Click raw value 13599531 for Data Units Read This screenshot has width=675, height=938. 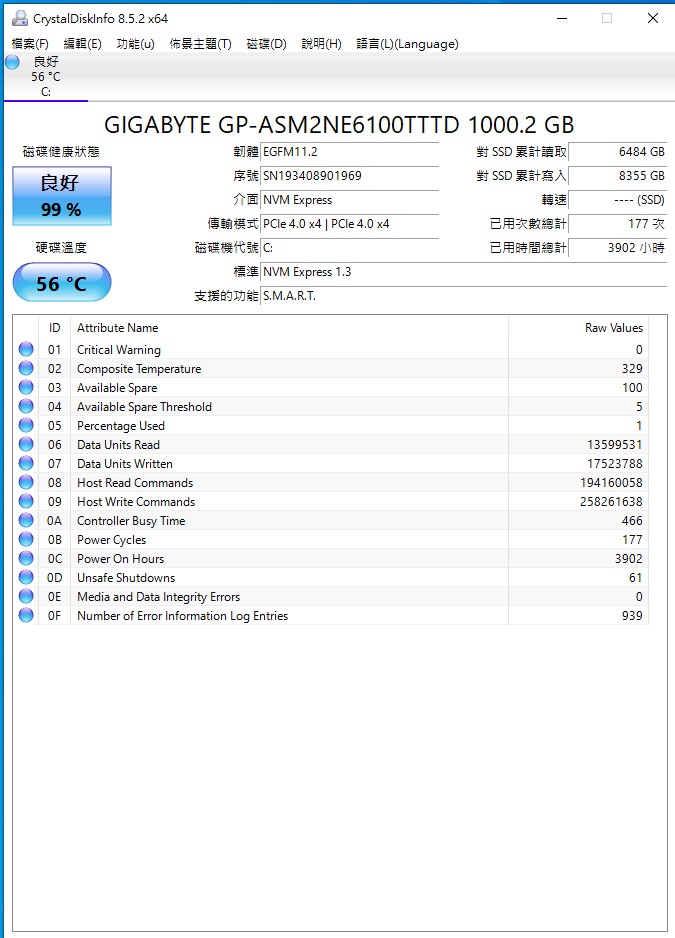(614, 444)
